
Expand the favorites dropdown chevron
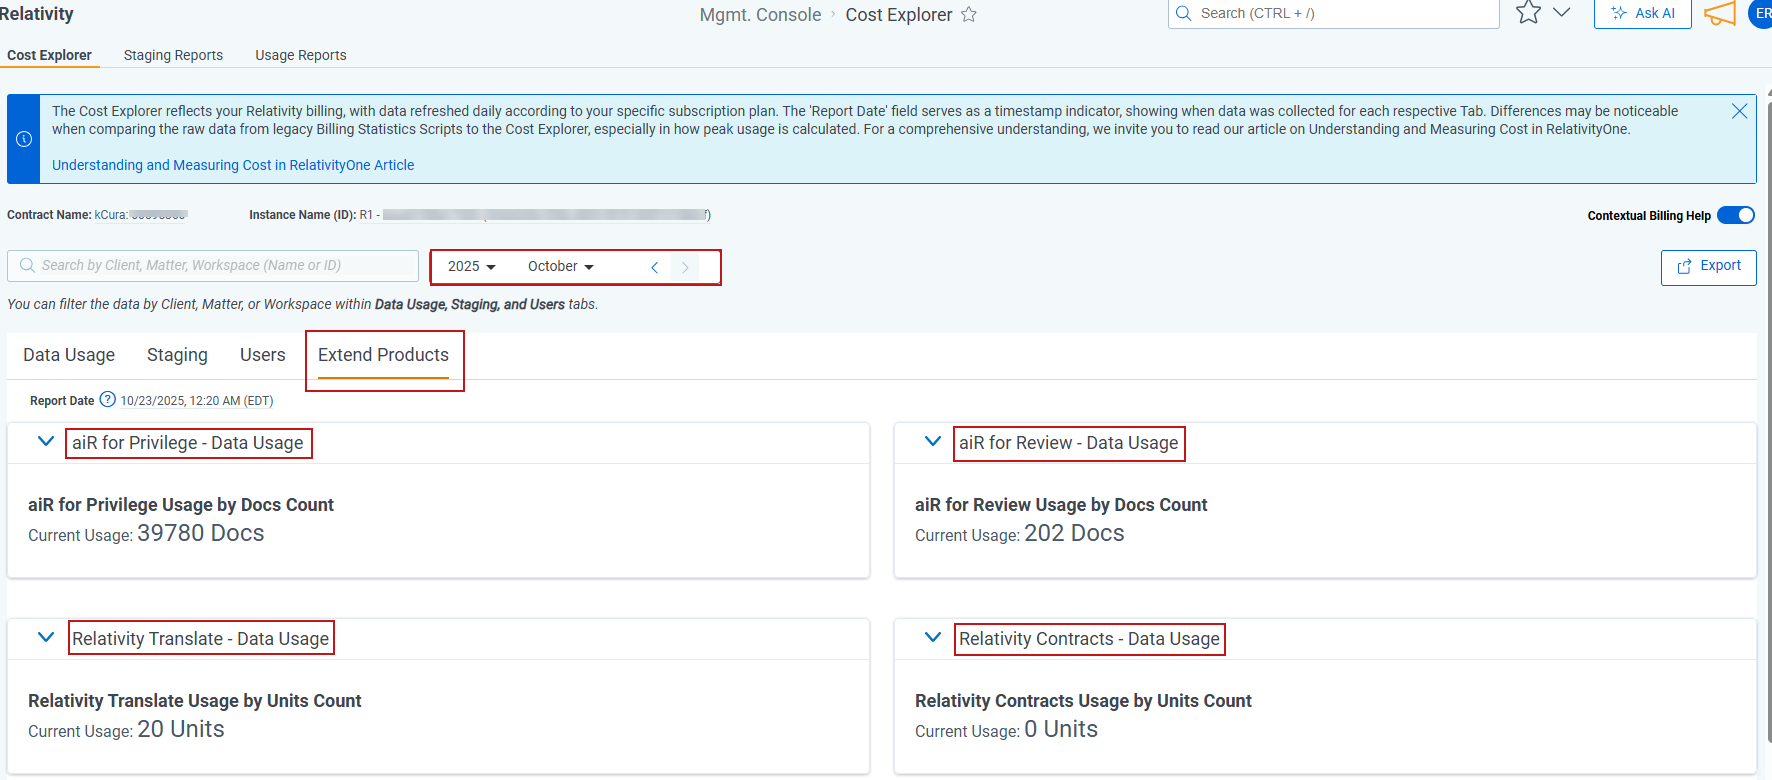[x=1561, y=12]
